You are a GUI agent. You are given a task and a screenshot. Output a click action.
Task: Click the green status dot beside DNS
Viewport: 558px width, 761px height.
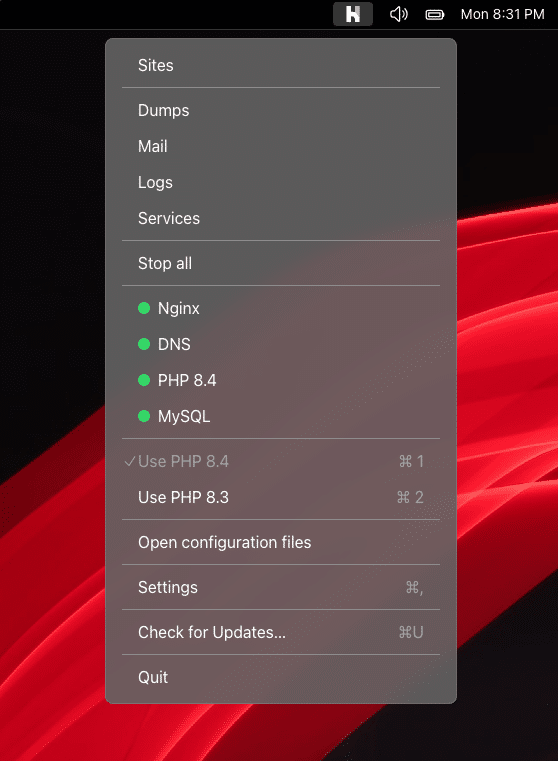pos(144,344)
